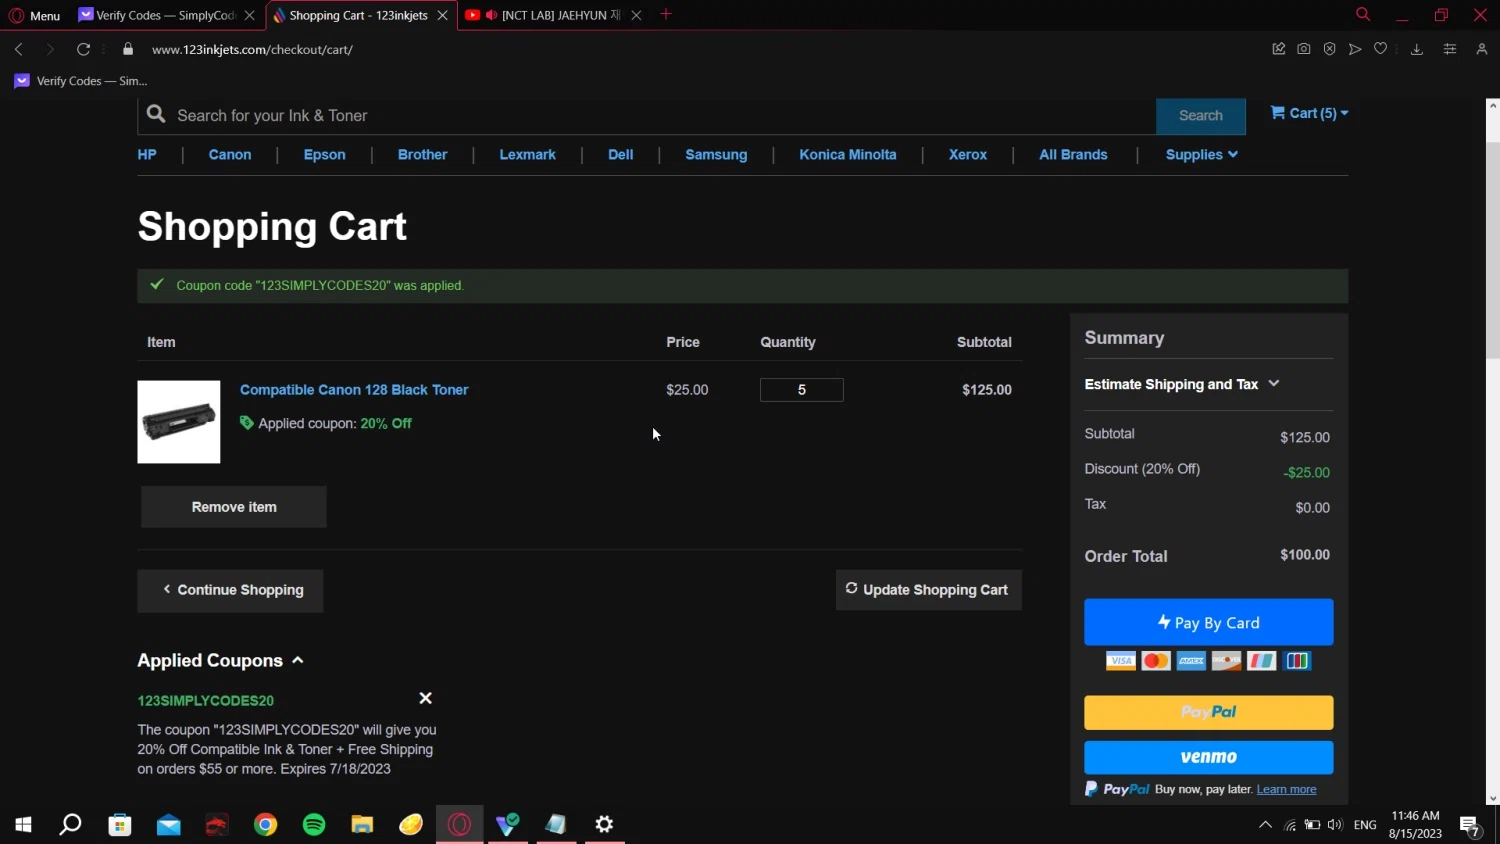Open Spotify from taskbar
This screenshot has width=1500, height=844.
pos(314,824)
